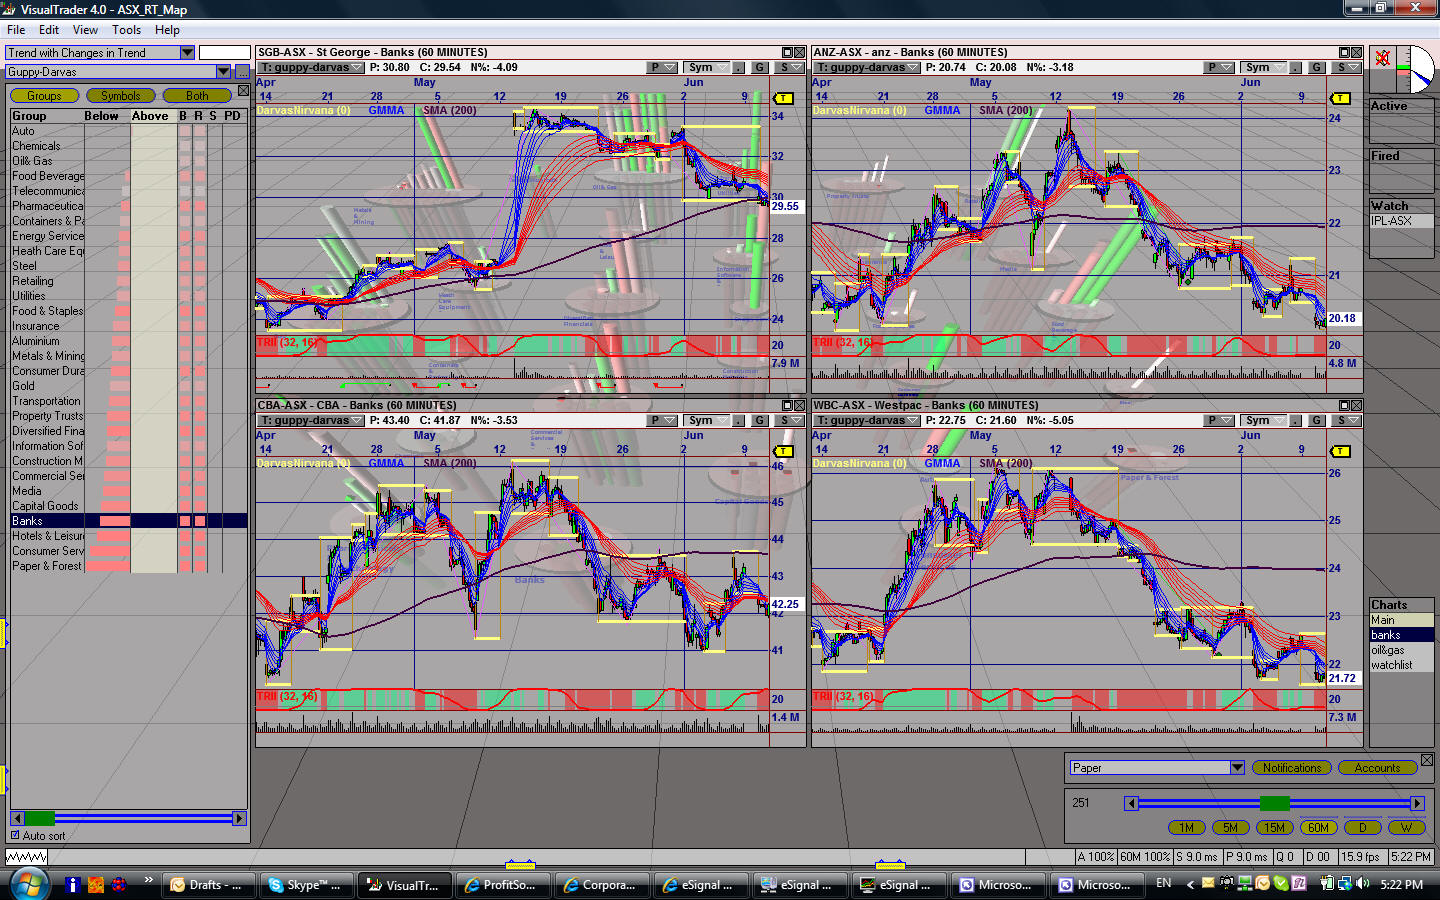Viewport: 1440px width, 900px height.
Task: Open the T: guppy-darvas dropdown on WBC chart
Action: [x=867, y=421]
